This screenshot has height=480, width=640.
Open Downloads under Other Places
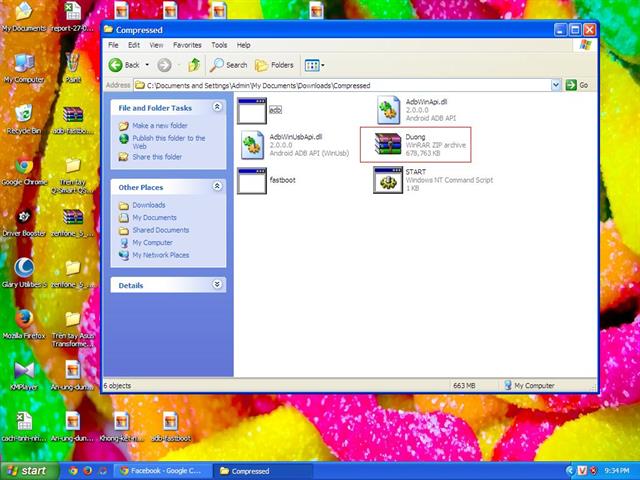(149, 205)
